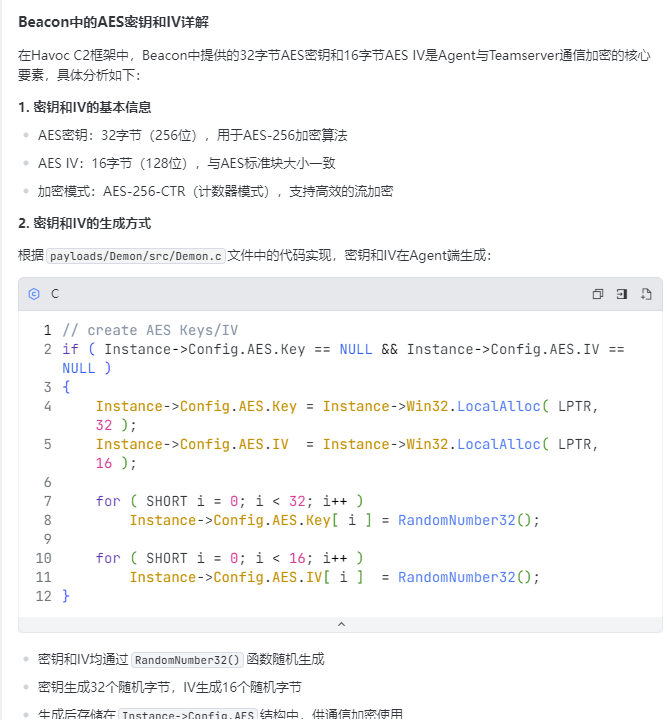
Task: Click bullet '加密模式: AES-256-CTR'
Action: point(215,191)
